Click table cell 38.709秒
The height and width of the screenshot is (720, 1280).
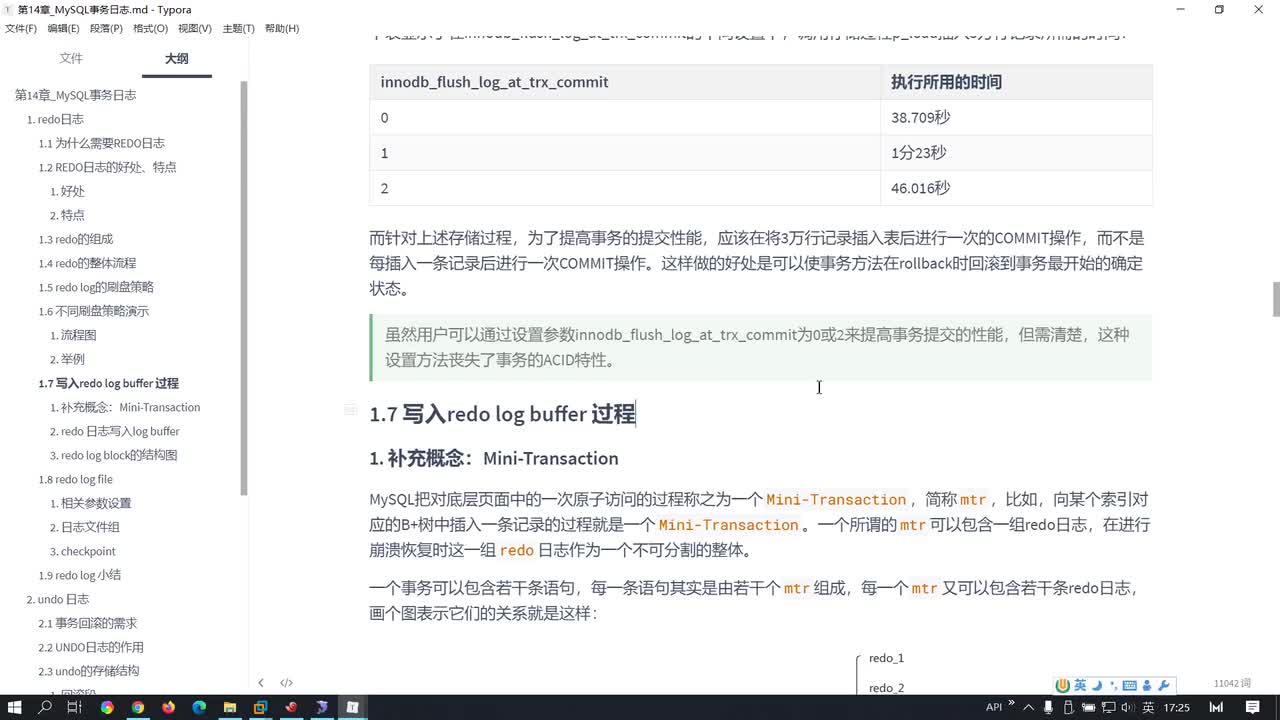tap(1016, 117)
